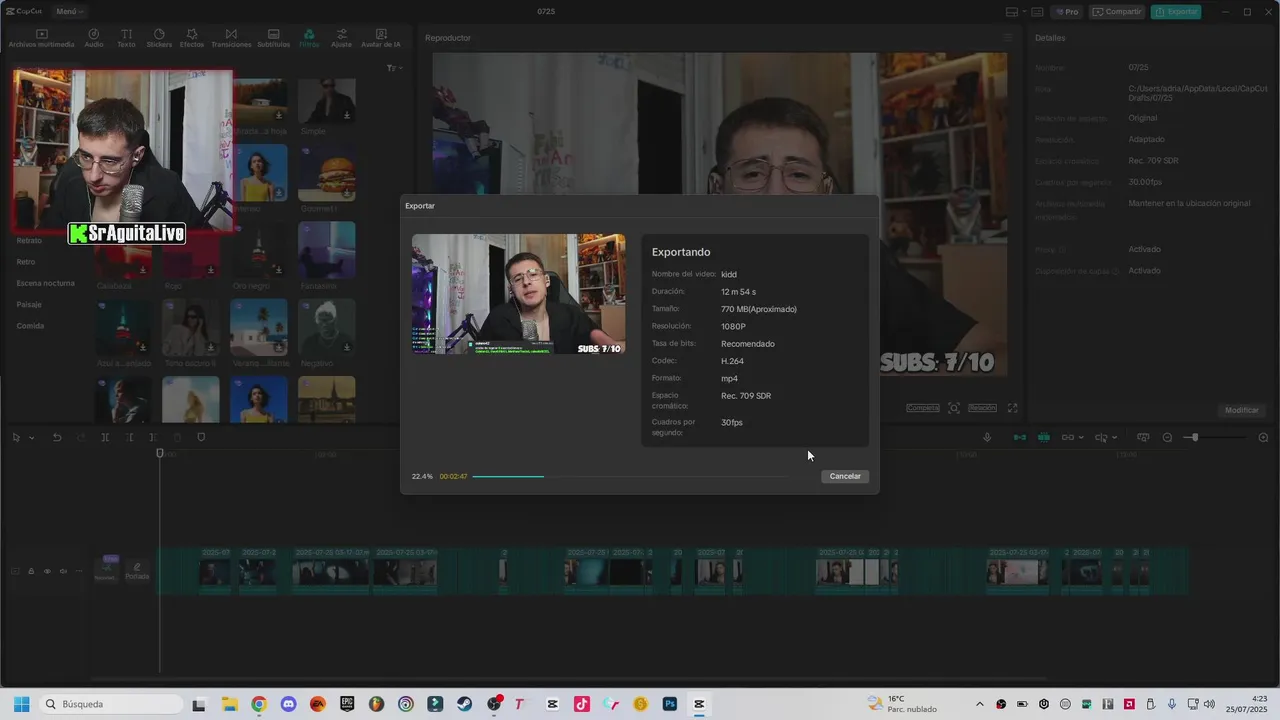The image size is (1280, 720).
Task: Open Epic Games launcher from the taskbar
Action: (347, 704)
